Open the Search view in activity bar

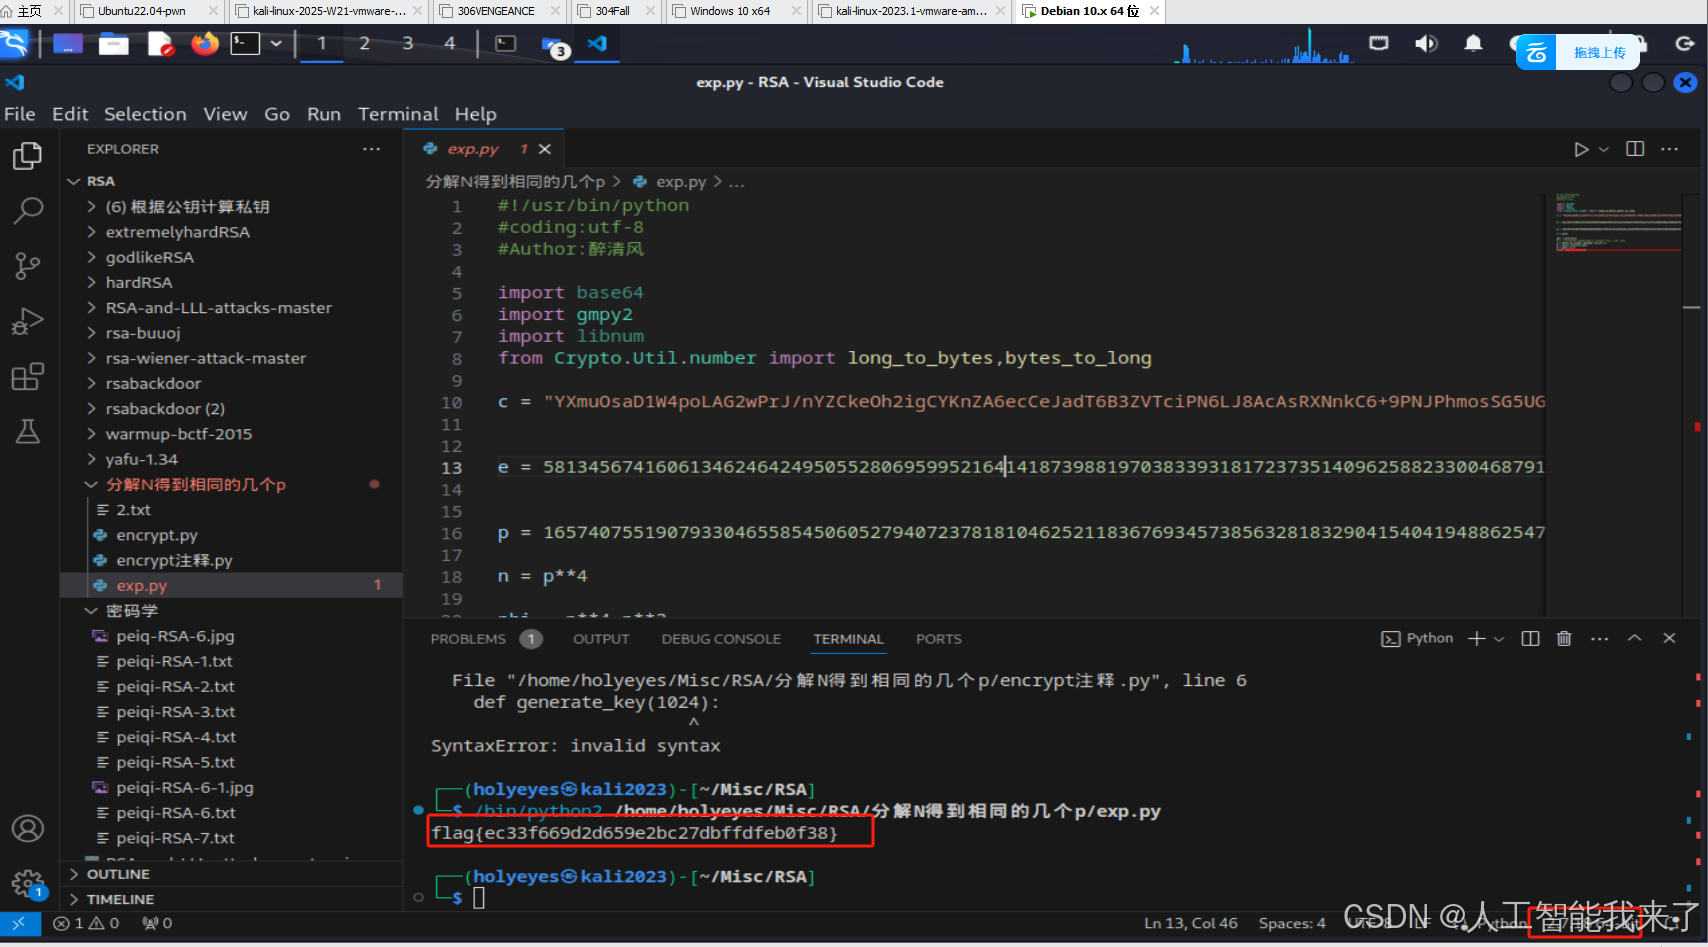click(28, 210)
